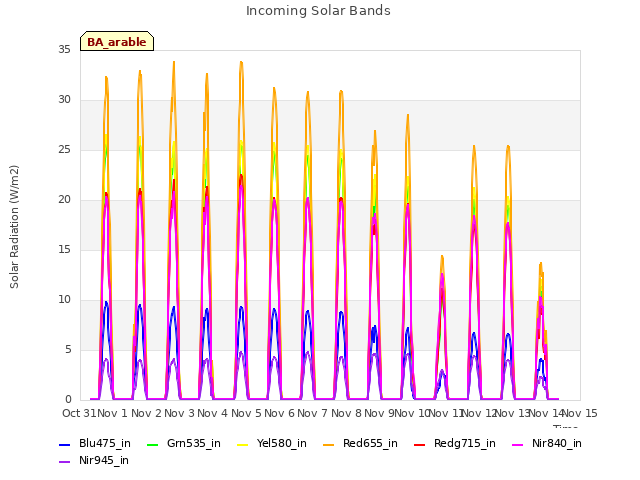Click the 5 y-axis tick label

tap(68, 350)
